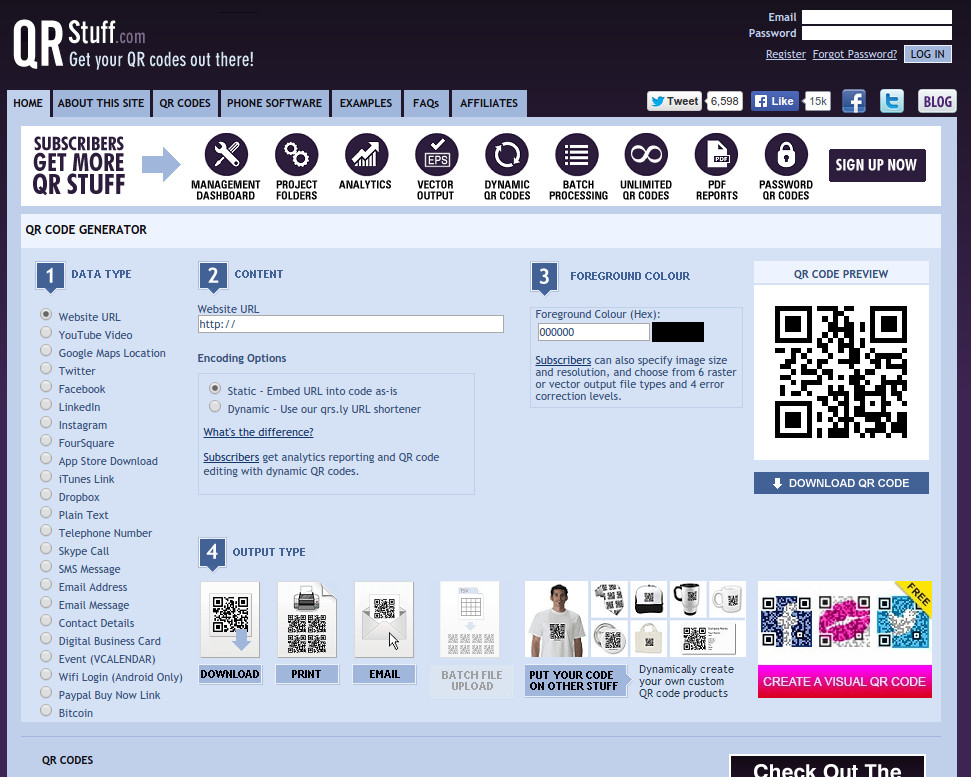This screenshot has width=971, height=777.
Task: Select Plain Text data type
Action: click(x=46, y=513)
